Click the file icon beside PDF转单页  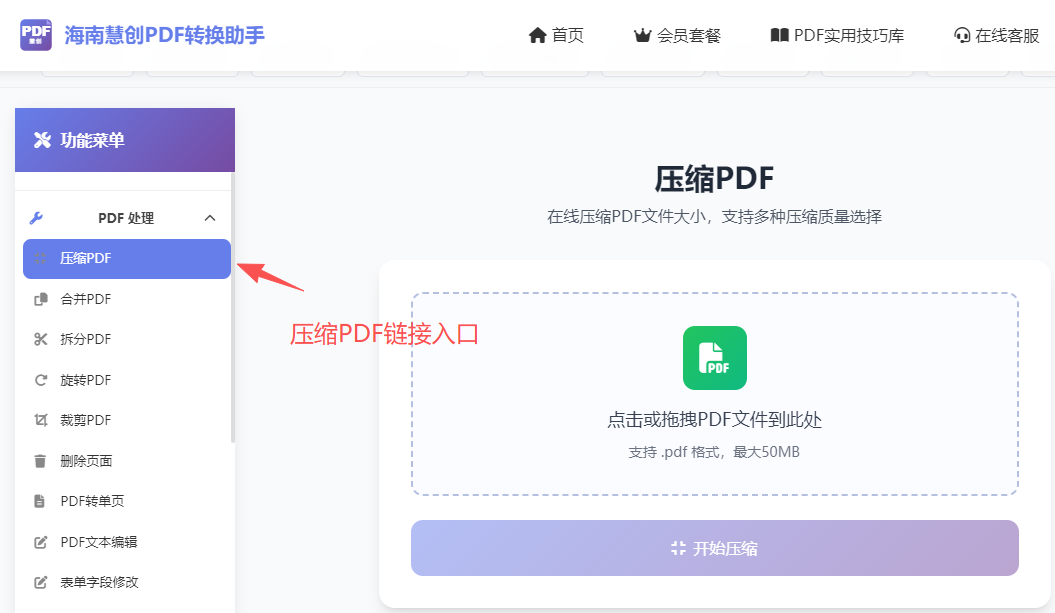coord(40,501)
